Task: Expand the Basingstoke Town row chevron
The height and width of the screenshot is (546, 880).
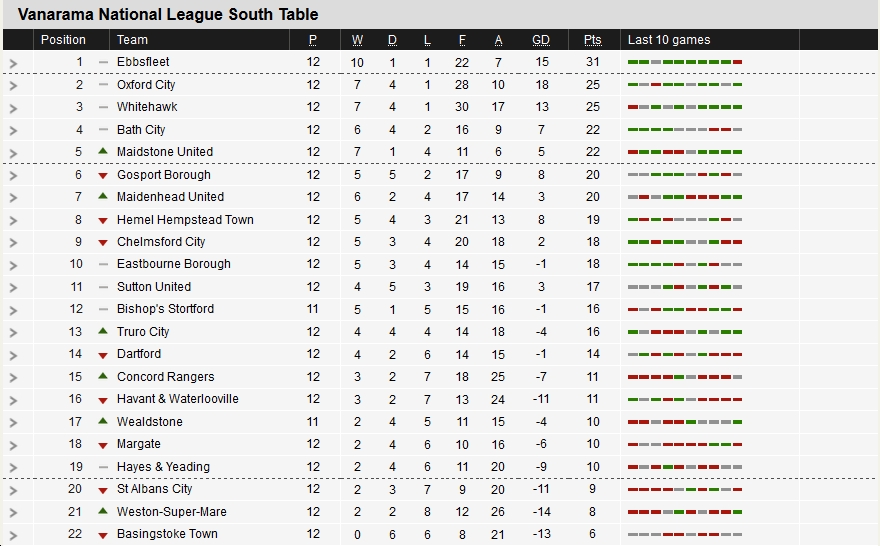Action: coord(13,535)
